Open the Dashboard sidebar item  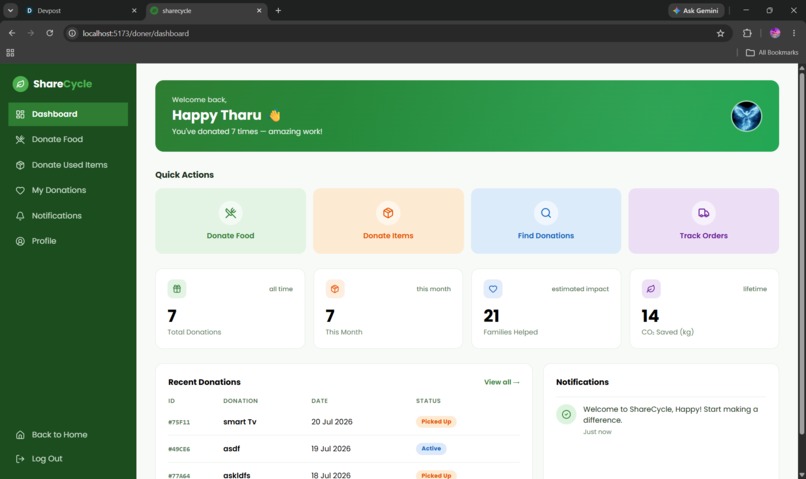tap(68, 114)
